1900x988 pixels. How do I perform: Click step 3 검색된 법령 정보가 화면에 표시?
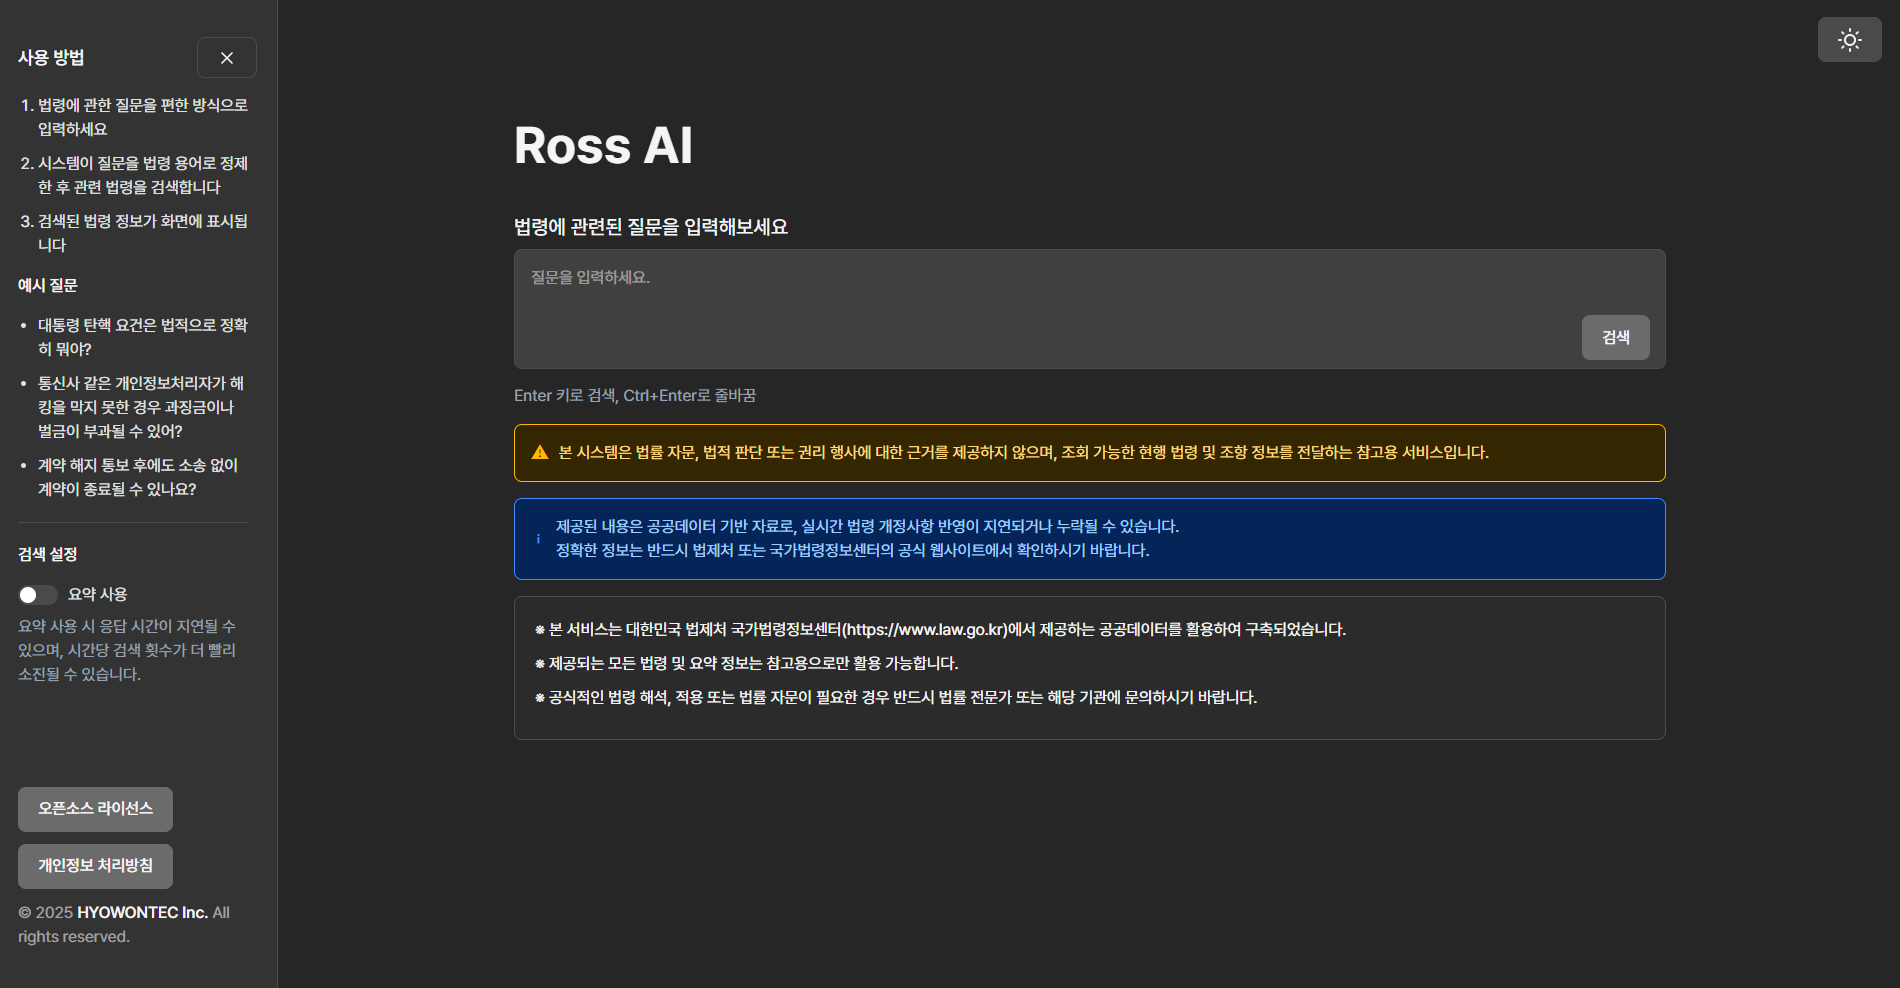point(142,233)
